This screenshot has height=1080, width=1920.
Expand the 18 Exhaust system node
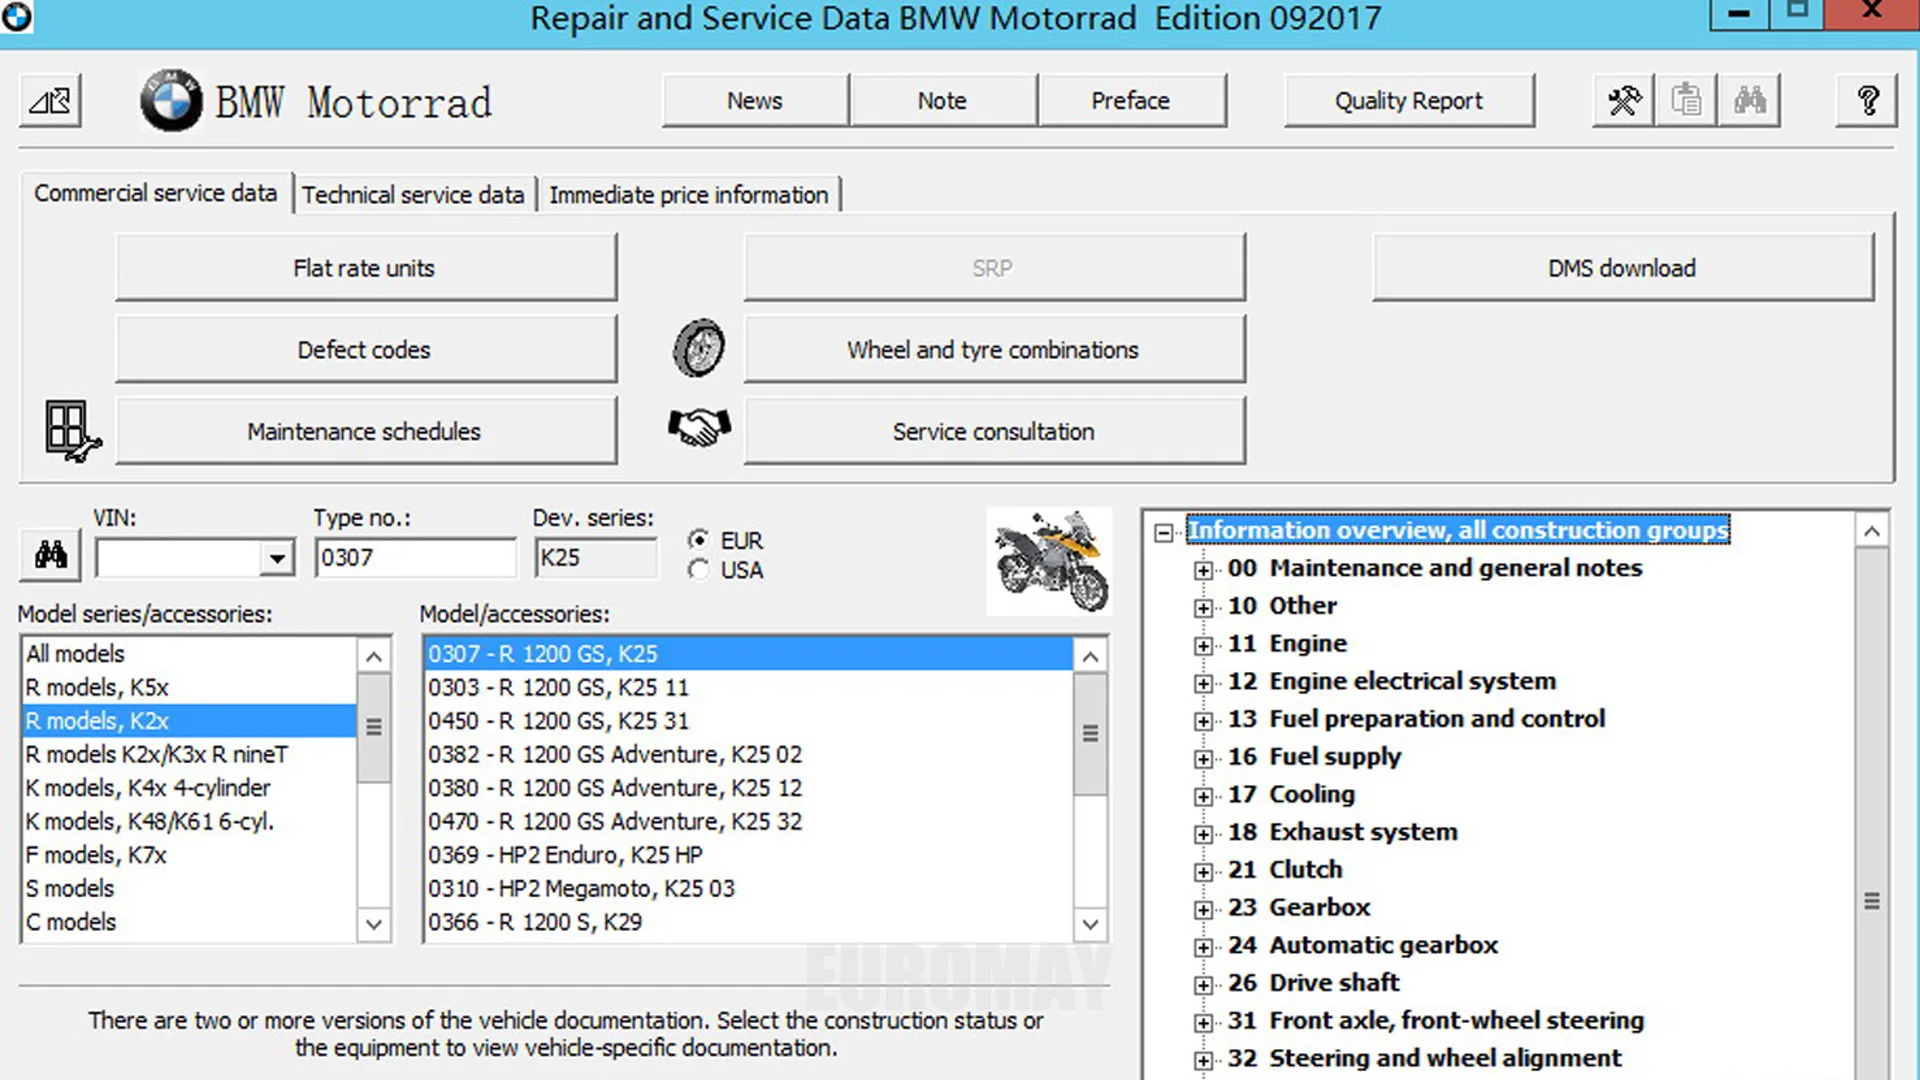pos(1203,834)
